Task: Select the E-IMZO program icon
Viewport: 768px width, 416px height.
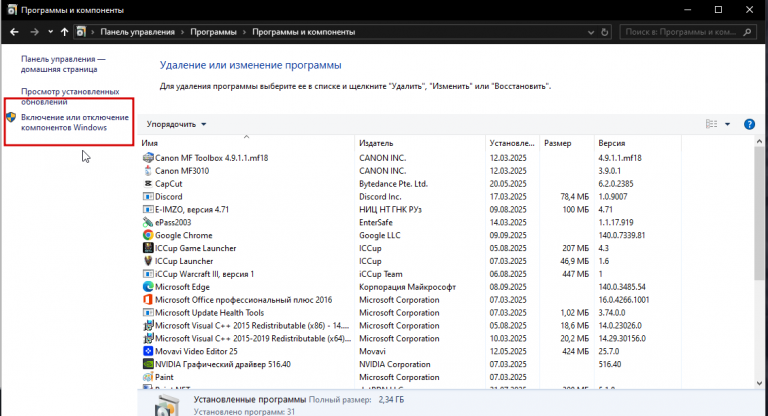Action: (148, 209)
